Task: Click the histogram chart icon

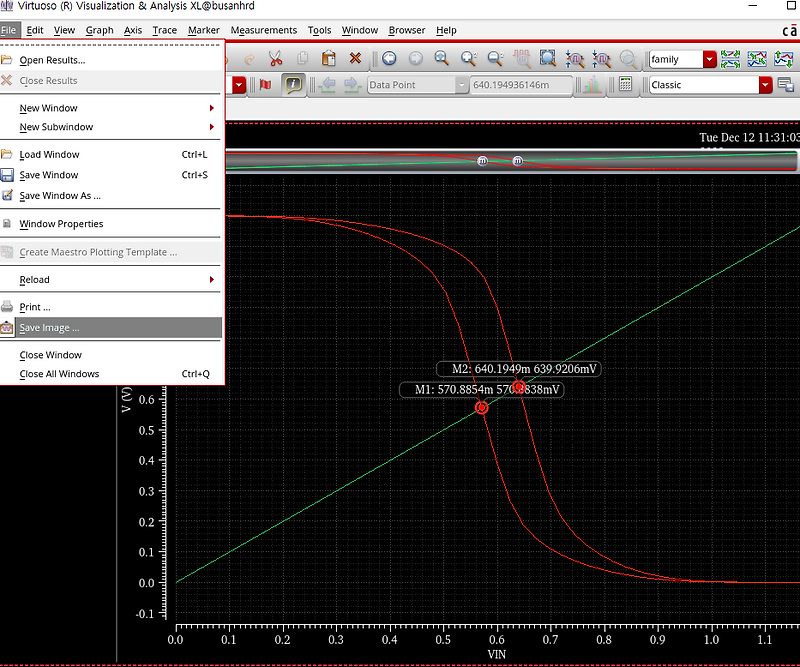Action: 591,85
